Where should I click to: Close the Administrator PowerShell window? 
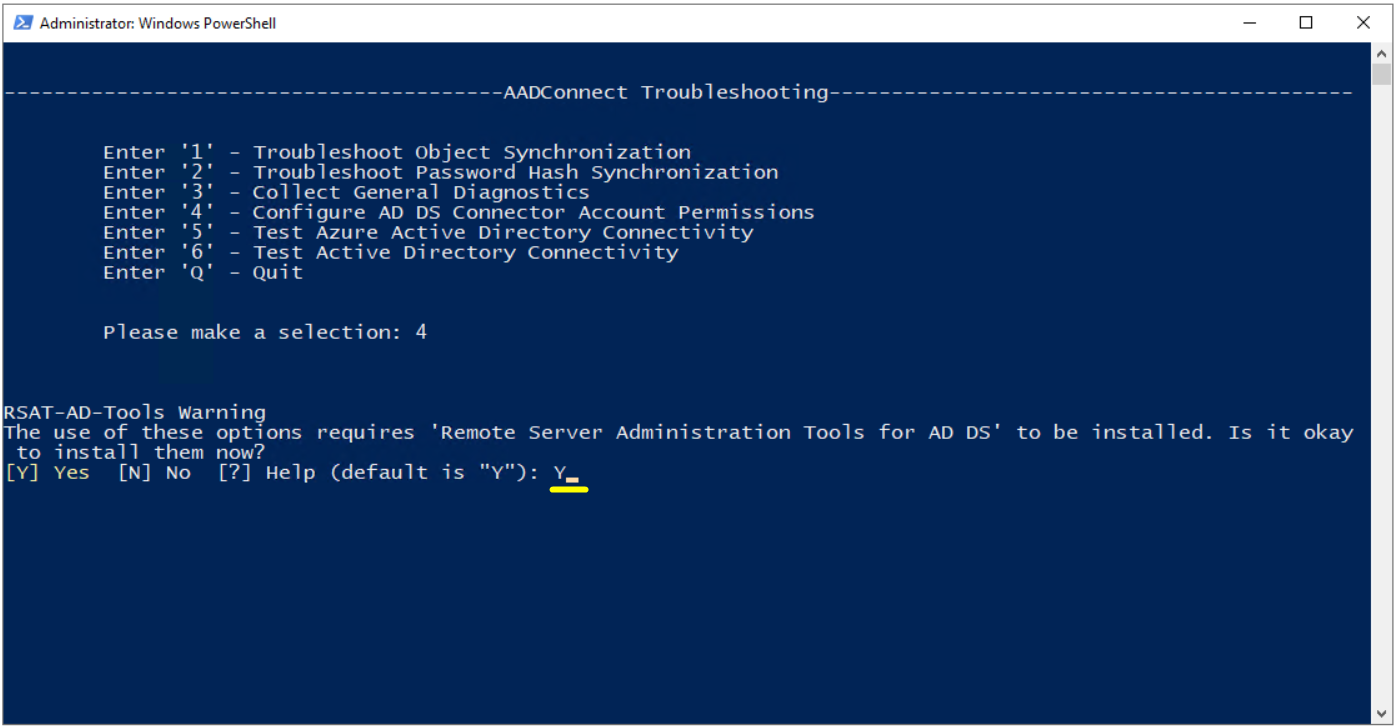click(x=1363, y=22)
